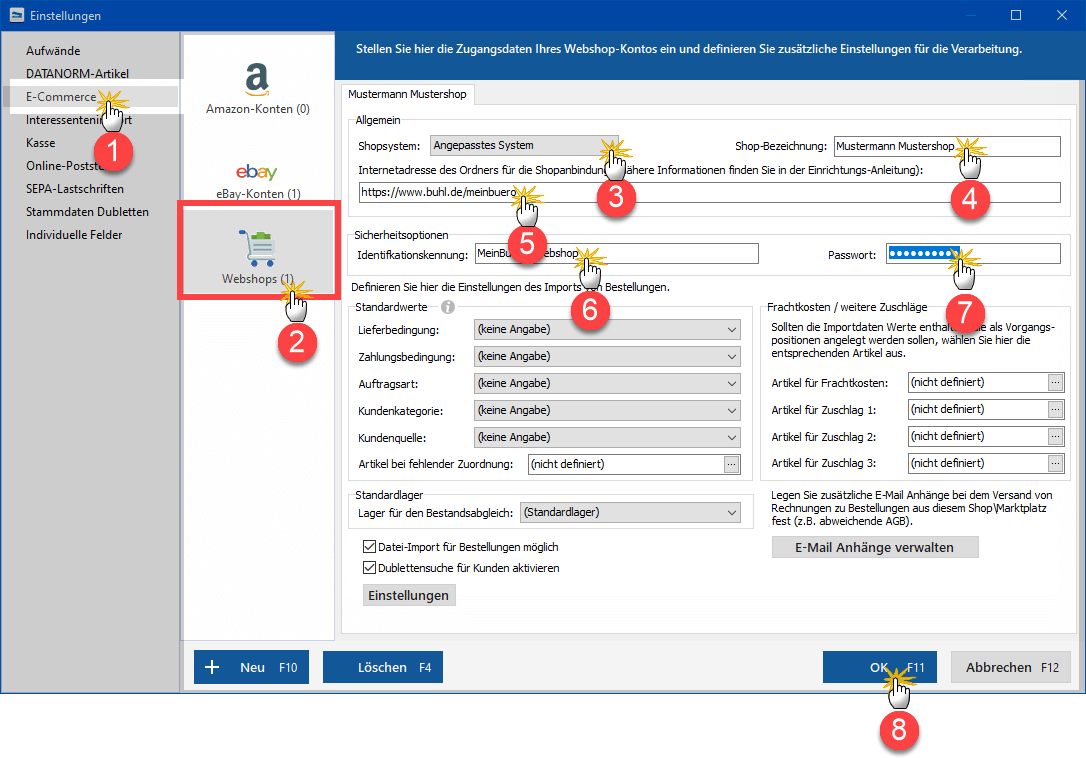1086x758 pixels.
Task: Click the Identifikationskennung field
Action: (x=616, y=254)
